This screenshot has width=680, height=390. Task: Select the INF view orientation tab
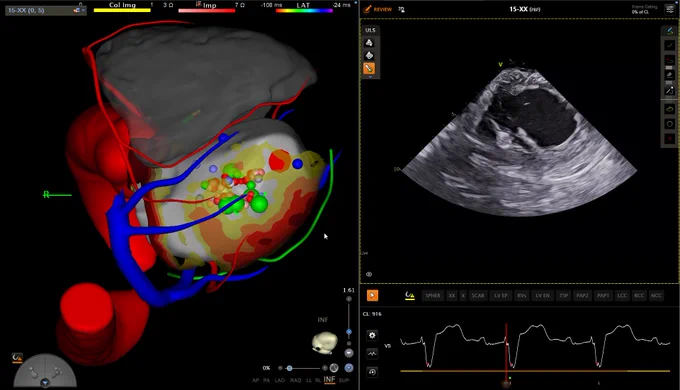329,380
